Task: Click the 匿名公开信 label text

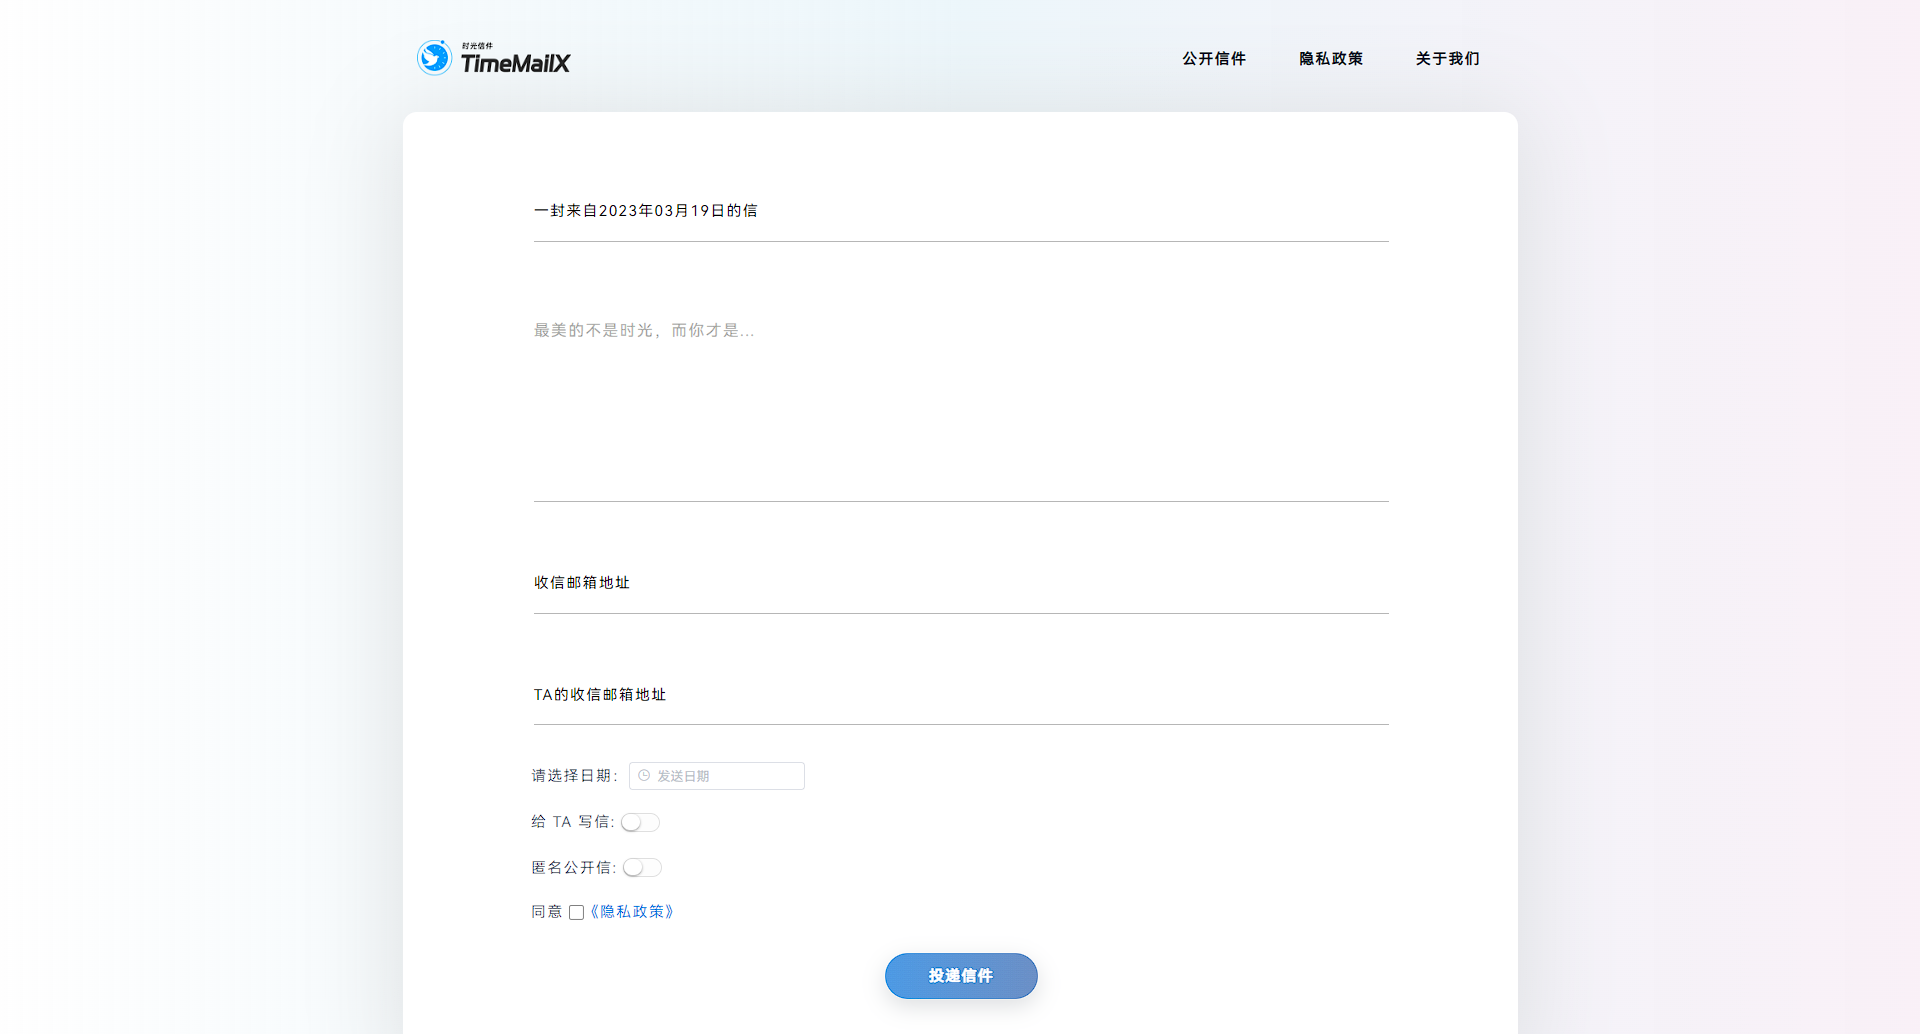Action: (572, 868)
